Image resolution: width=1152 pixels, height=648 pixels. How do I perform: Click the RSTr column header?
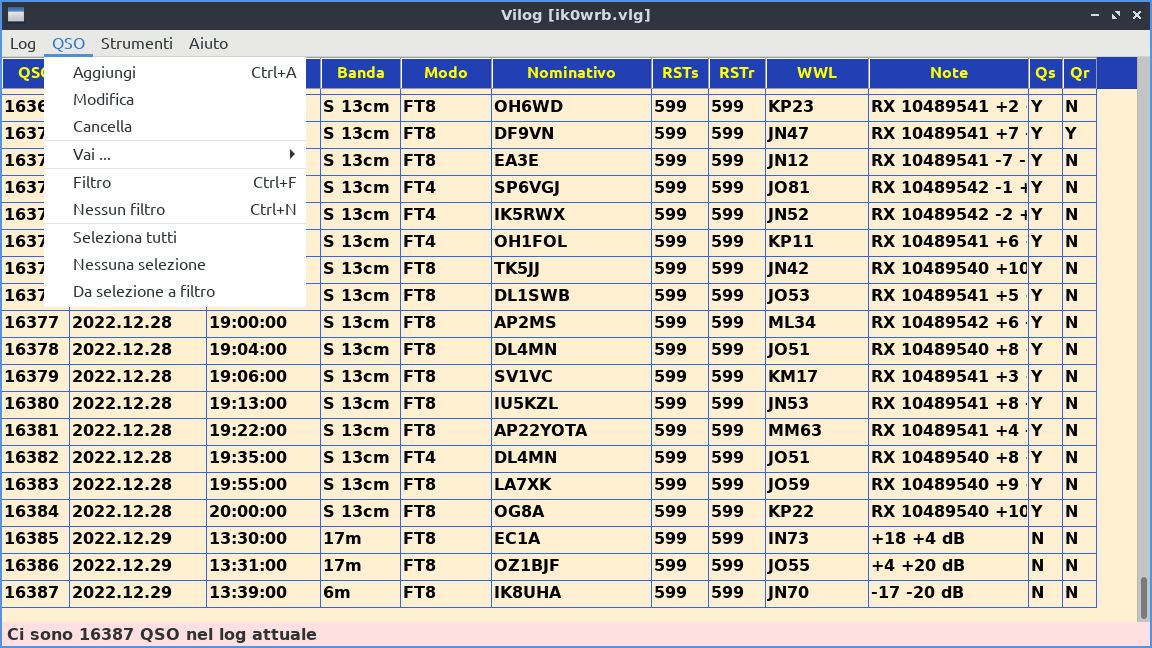(737, 73)
